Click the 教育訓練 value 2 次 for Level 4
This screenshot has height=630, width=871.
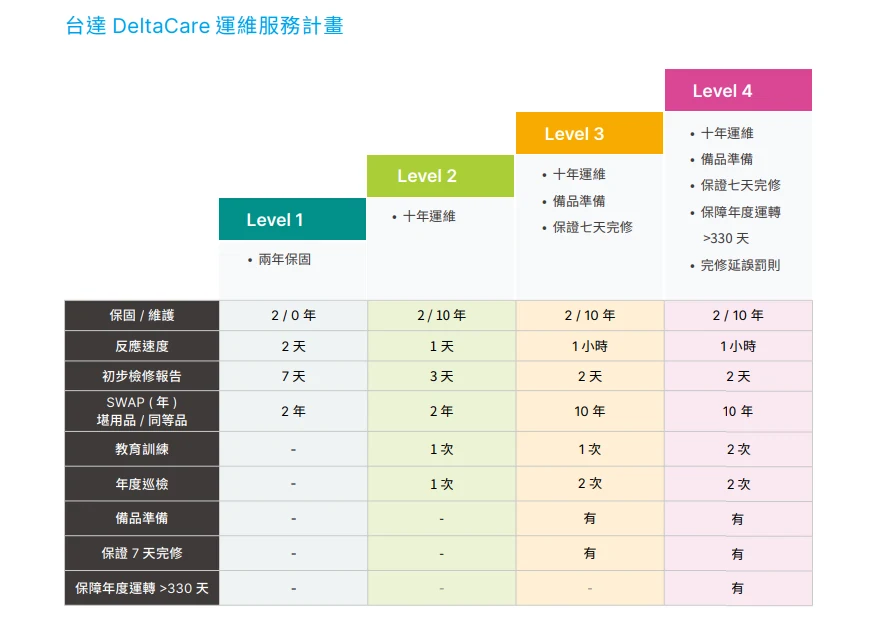point(738,449)
